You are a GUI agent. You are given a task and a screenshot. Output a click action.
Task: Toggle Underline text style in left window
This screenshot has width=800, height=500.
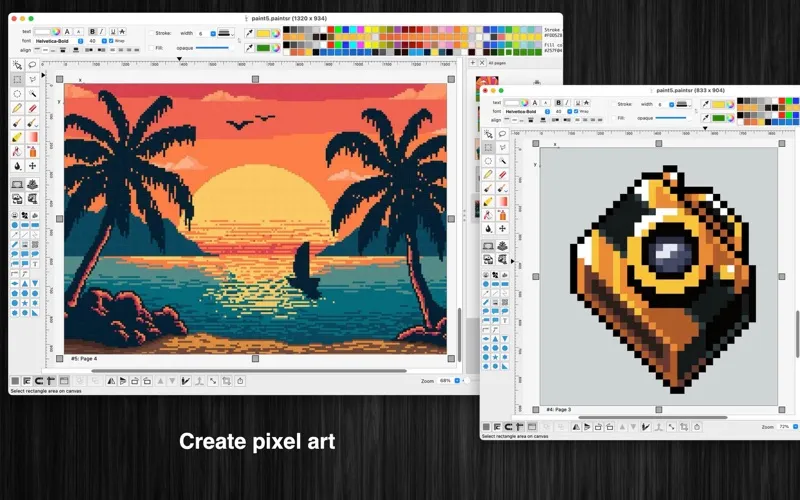coord(113,32)
